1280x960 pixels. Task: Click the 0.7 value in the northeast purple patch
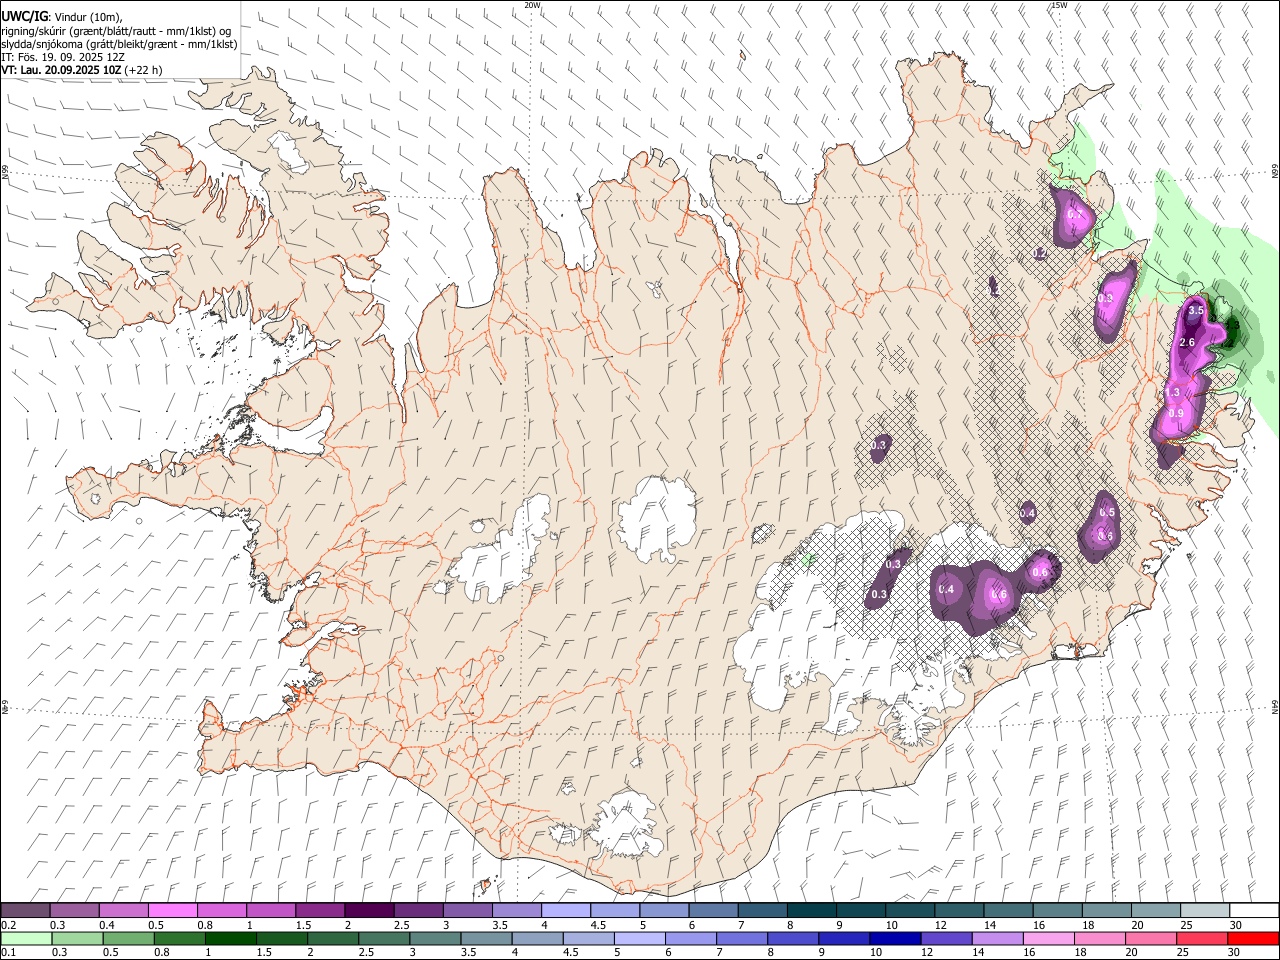(1075, 214)
